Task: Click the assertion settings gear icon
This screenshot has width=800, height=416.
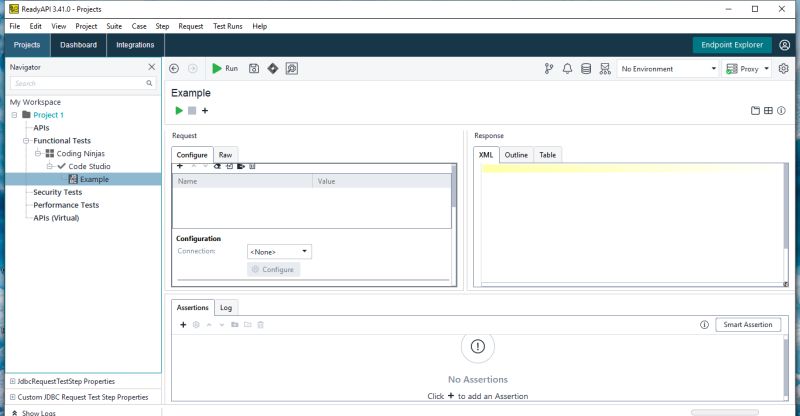Action: click(196, 325)
